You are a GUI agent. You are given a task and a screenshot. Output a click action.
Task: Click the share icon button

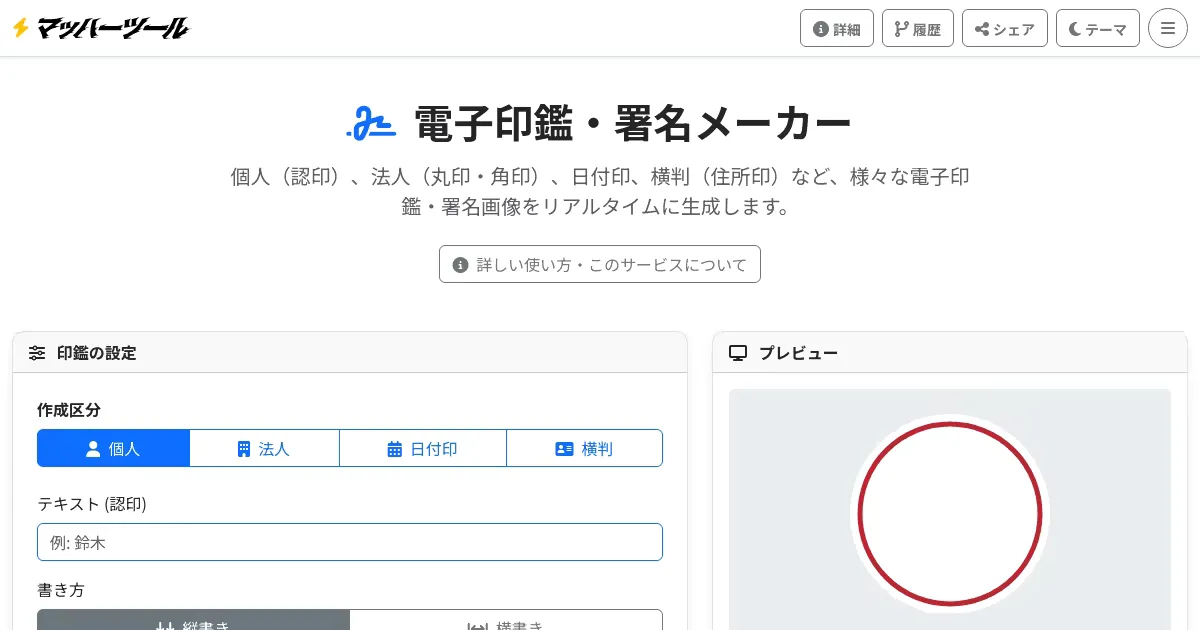(1004, 29)
